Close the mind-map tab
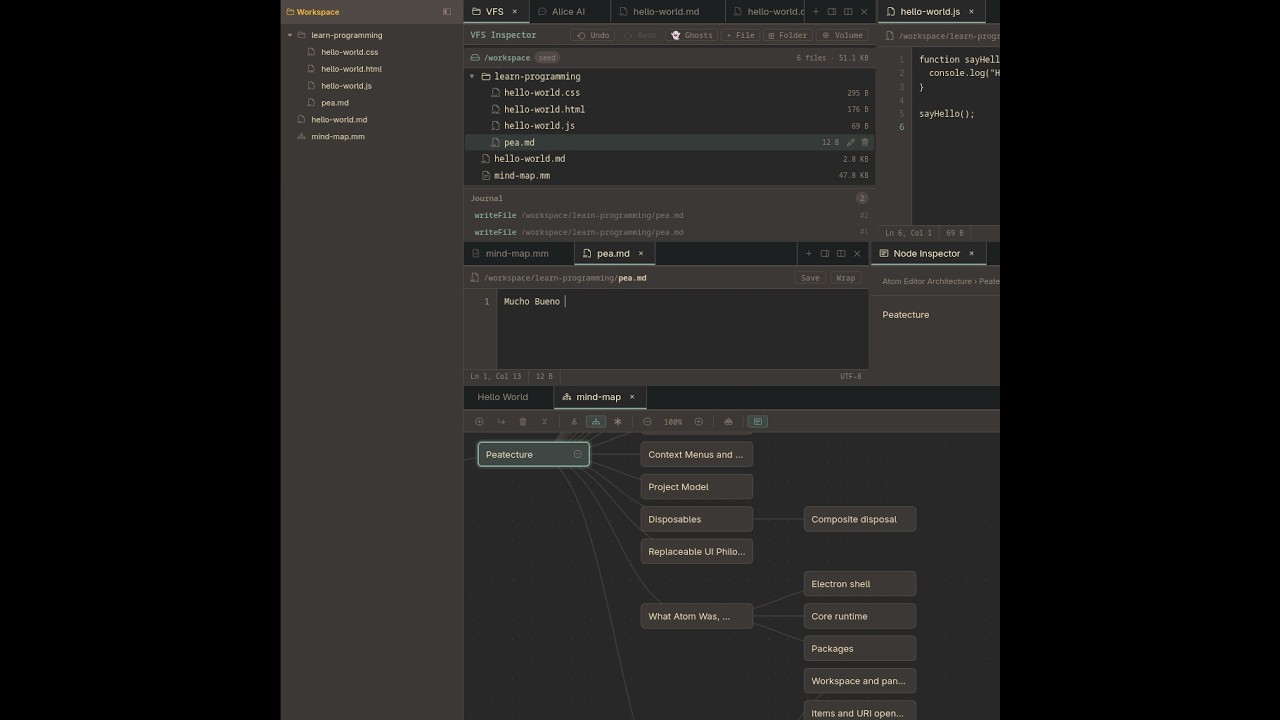1280x720 pixels. [632, 397]
